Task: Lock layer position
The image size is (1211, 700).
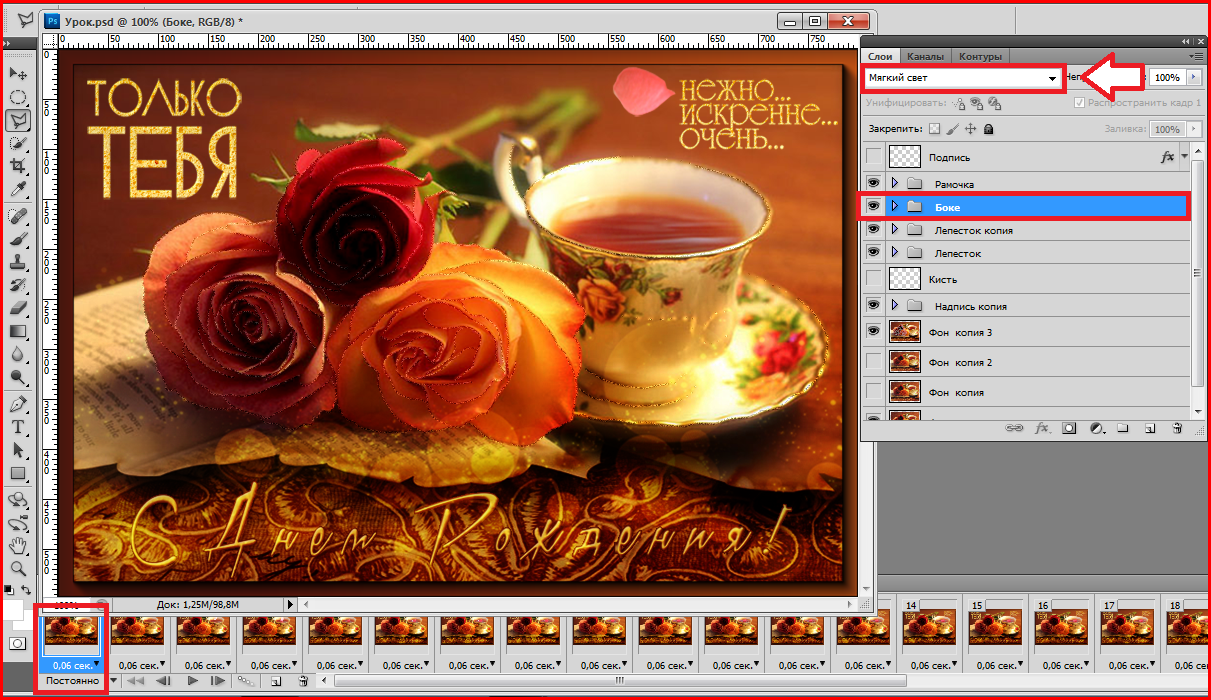Action: 970,129
